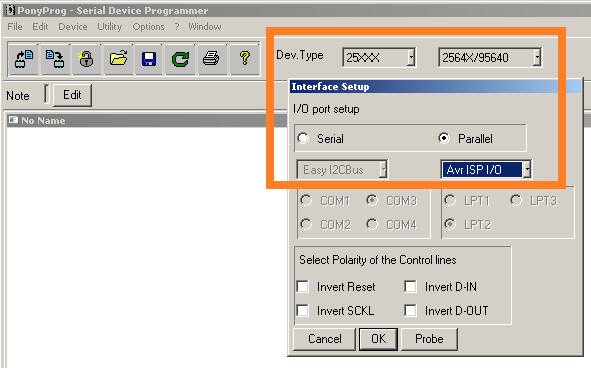Enable the Invert SCKL checkbox

pyautogui.click(x=303, y=311)
